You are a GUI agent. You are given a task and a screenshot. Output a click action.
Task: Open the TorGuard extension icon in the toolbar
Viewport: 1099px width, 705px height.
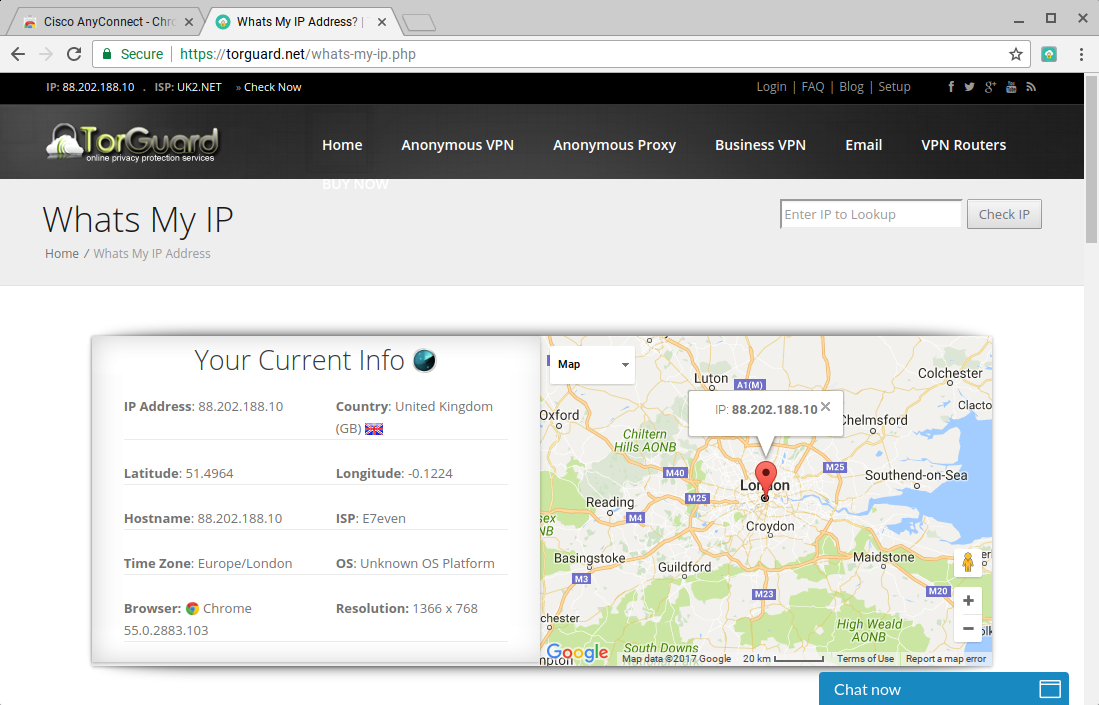(1049, 54)
